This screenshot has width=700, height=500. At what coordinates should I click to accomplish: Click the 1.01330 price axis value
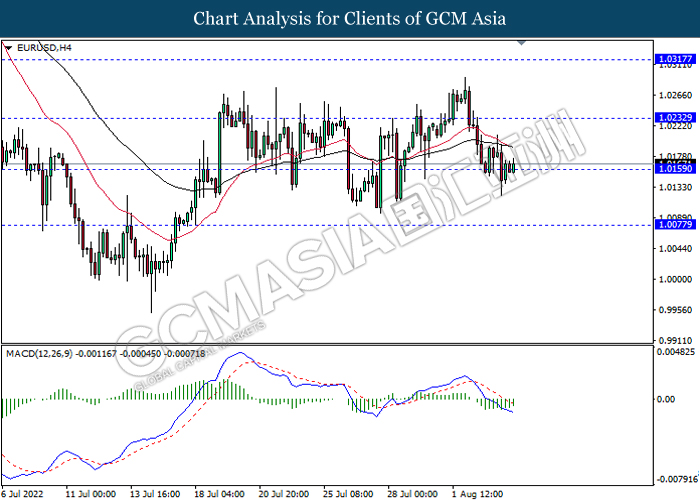pos(675,188)
